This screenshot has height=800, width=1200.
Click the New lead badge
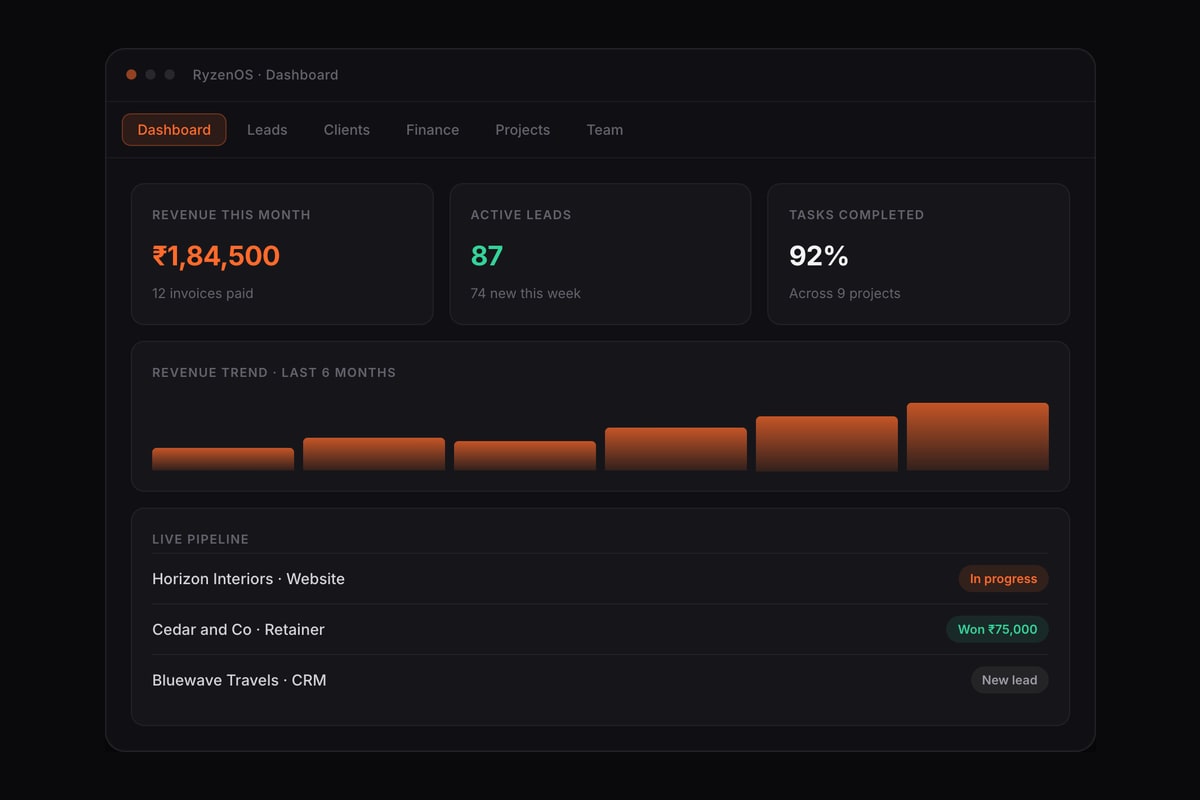coord(1009,680)
